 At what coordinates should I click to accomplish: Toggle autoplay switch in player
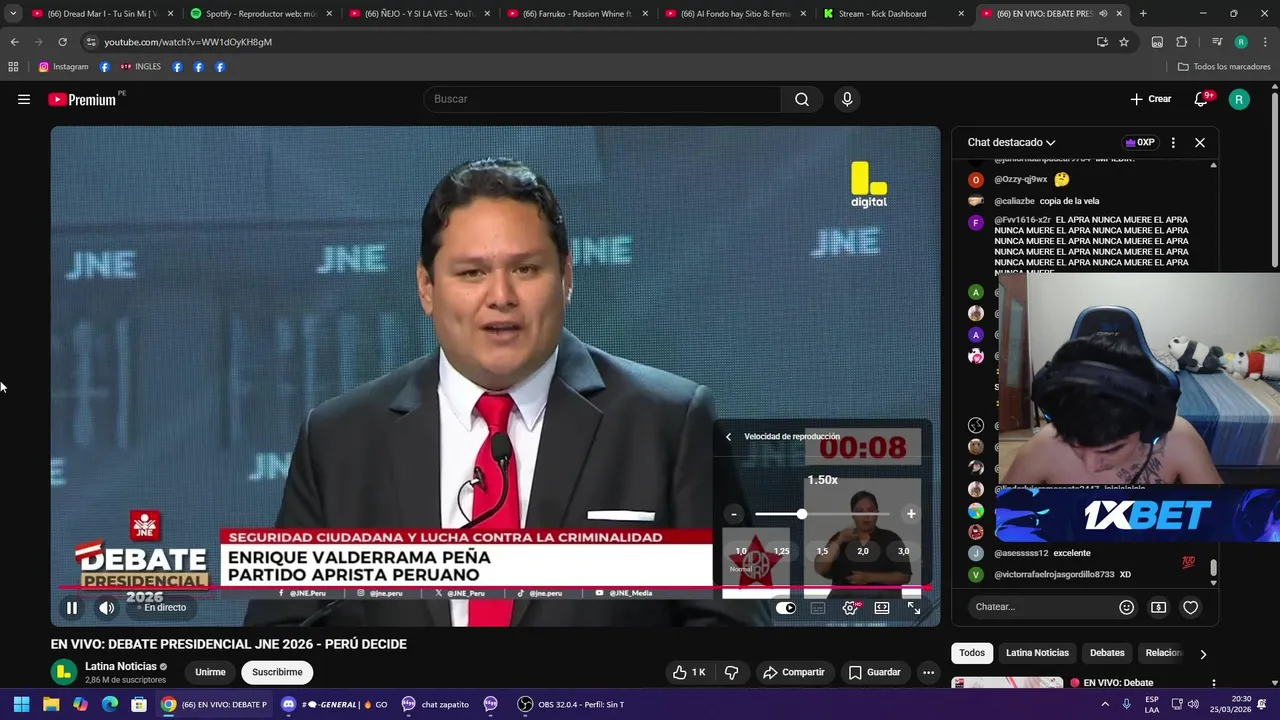[x=786, y=608]
